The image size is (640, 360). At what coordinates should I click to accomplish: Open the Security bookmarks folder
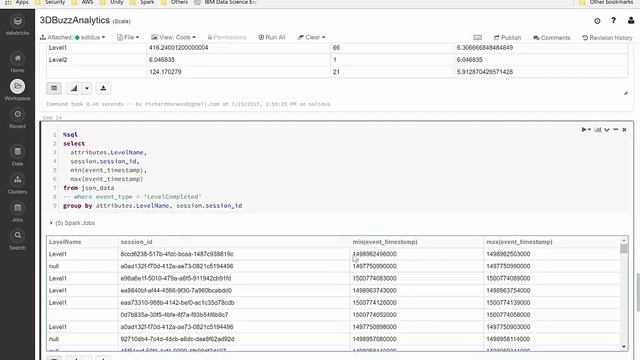[x=50, y=2]
